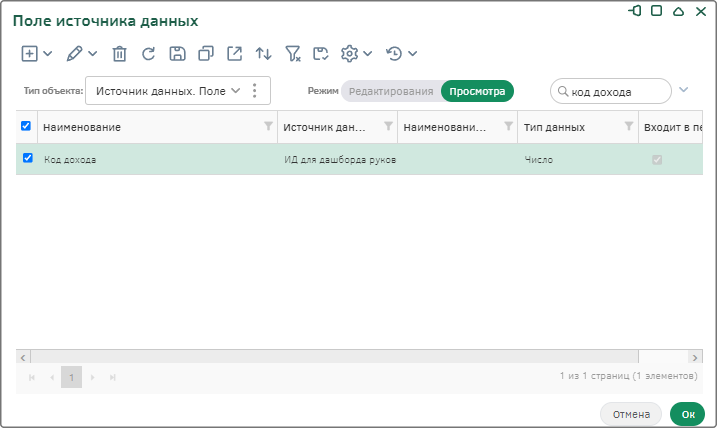
Task: Open the add record dropdown arrow
Action: click(48, 54)
